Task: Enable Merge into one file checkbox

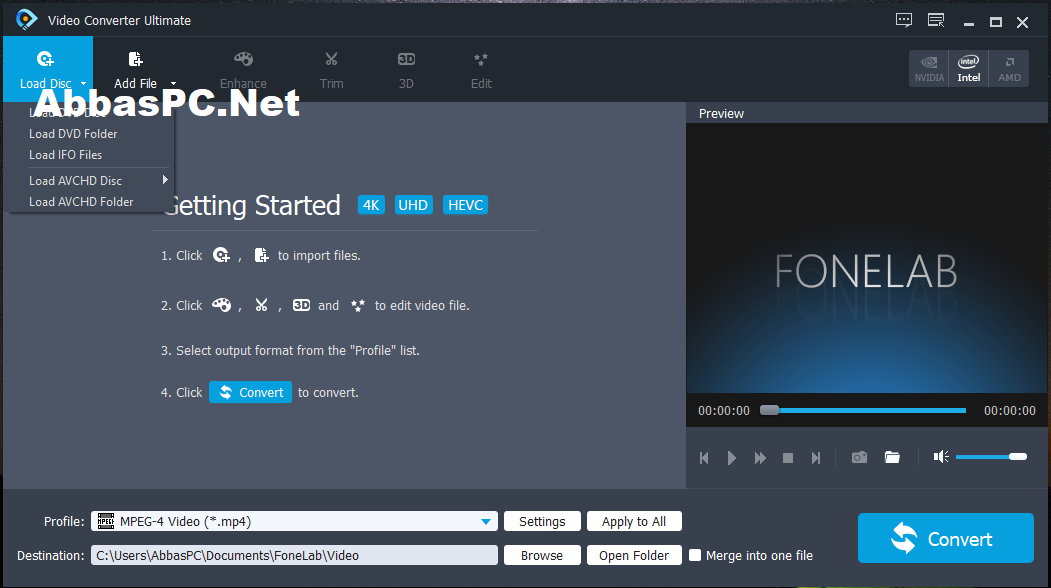Action: pos(695,555)
